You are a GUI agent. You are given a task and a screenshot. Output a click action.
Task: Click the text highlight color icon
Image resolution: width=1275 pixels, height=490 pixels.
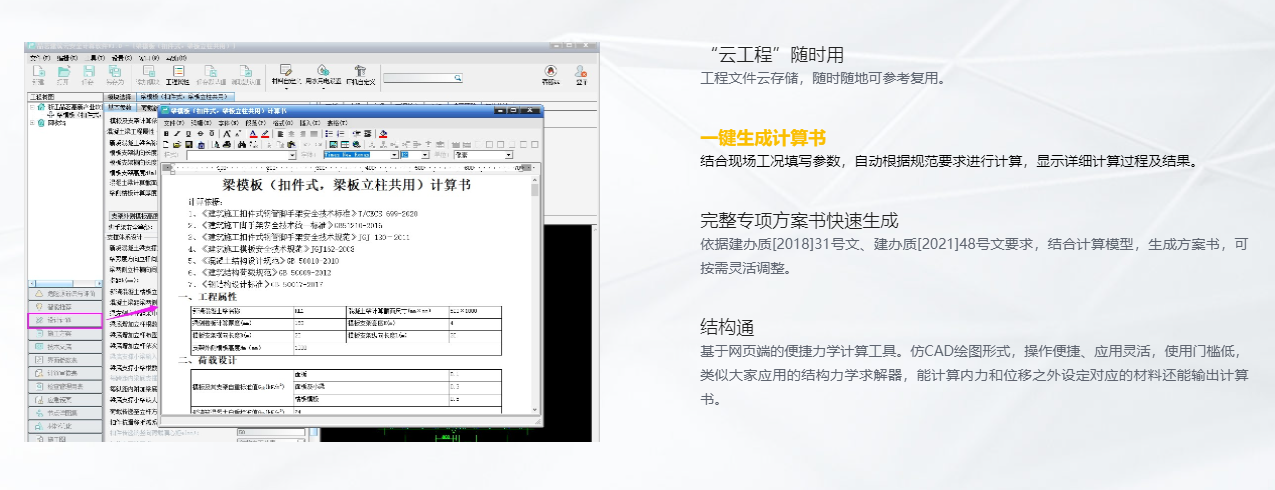pos(265,134)
